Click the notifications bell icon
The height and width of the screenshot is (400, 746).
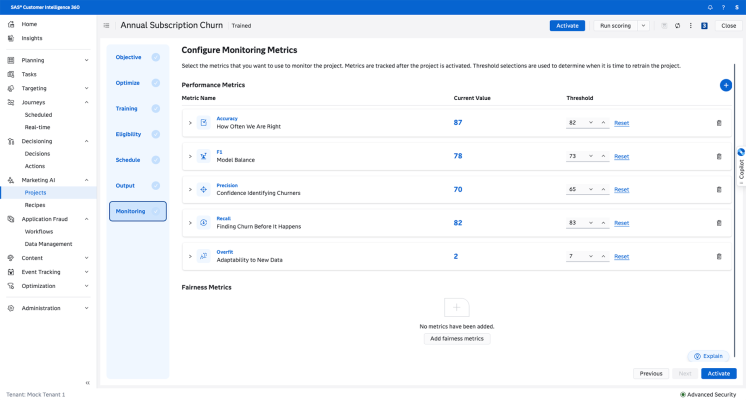[x=709, y=7]
